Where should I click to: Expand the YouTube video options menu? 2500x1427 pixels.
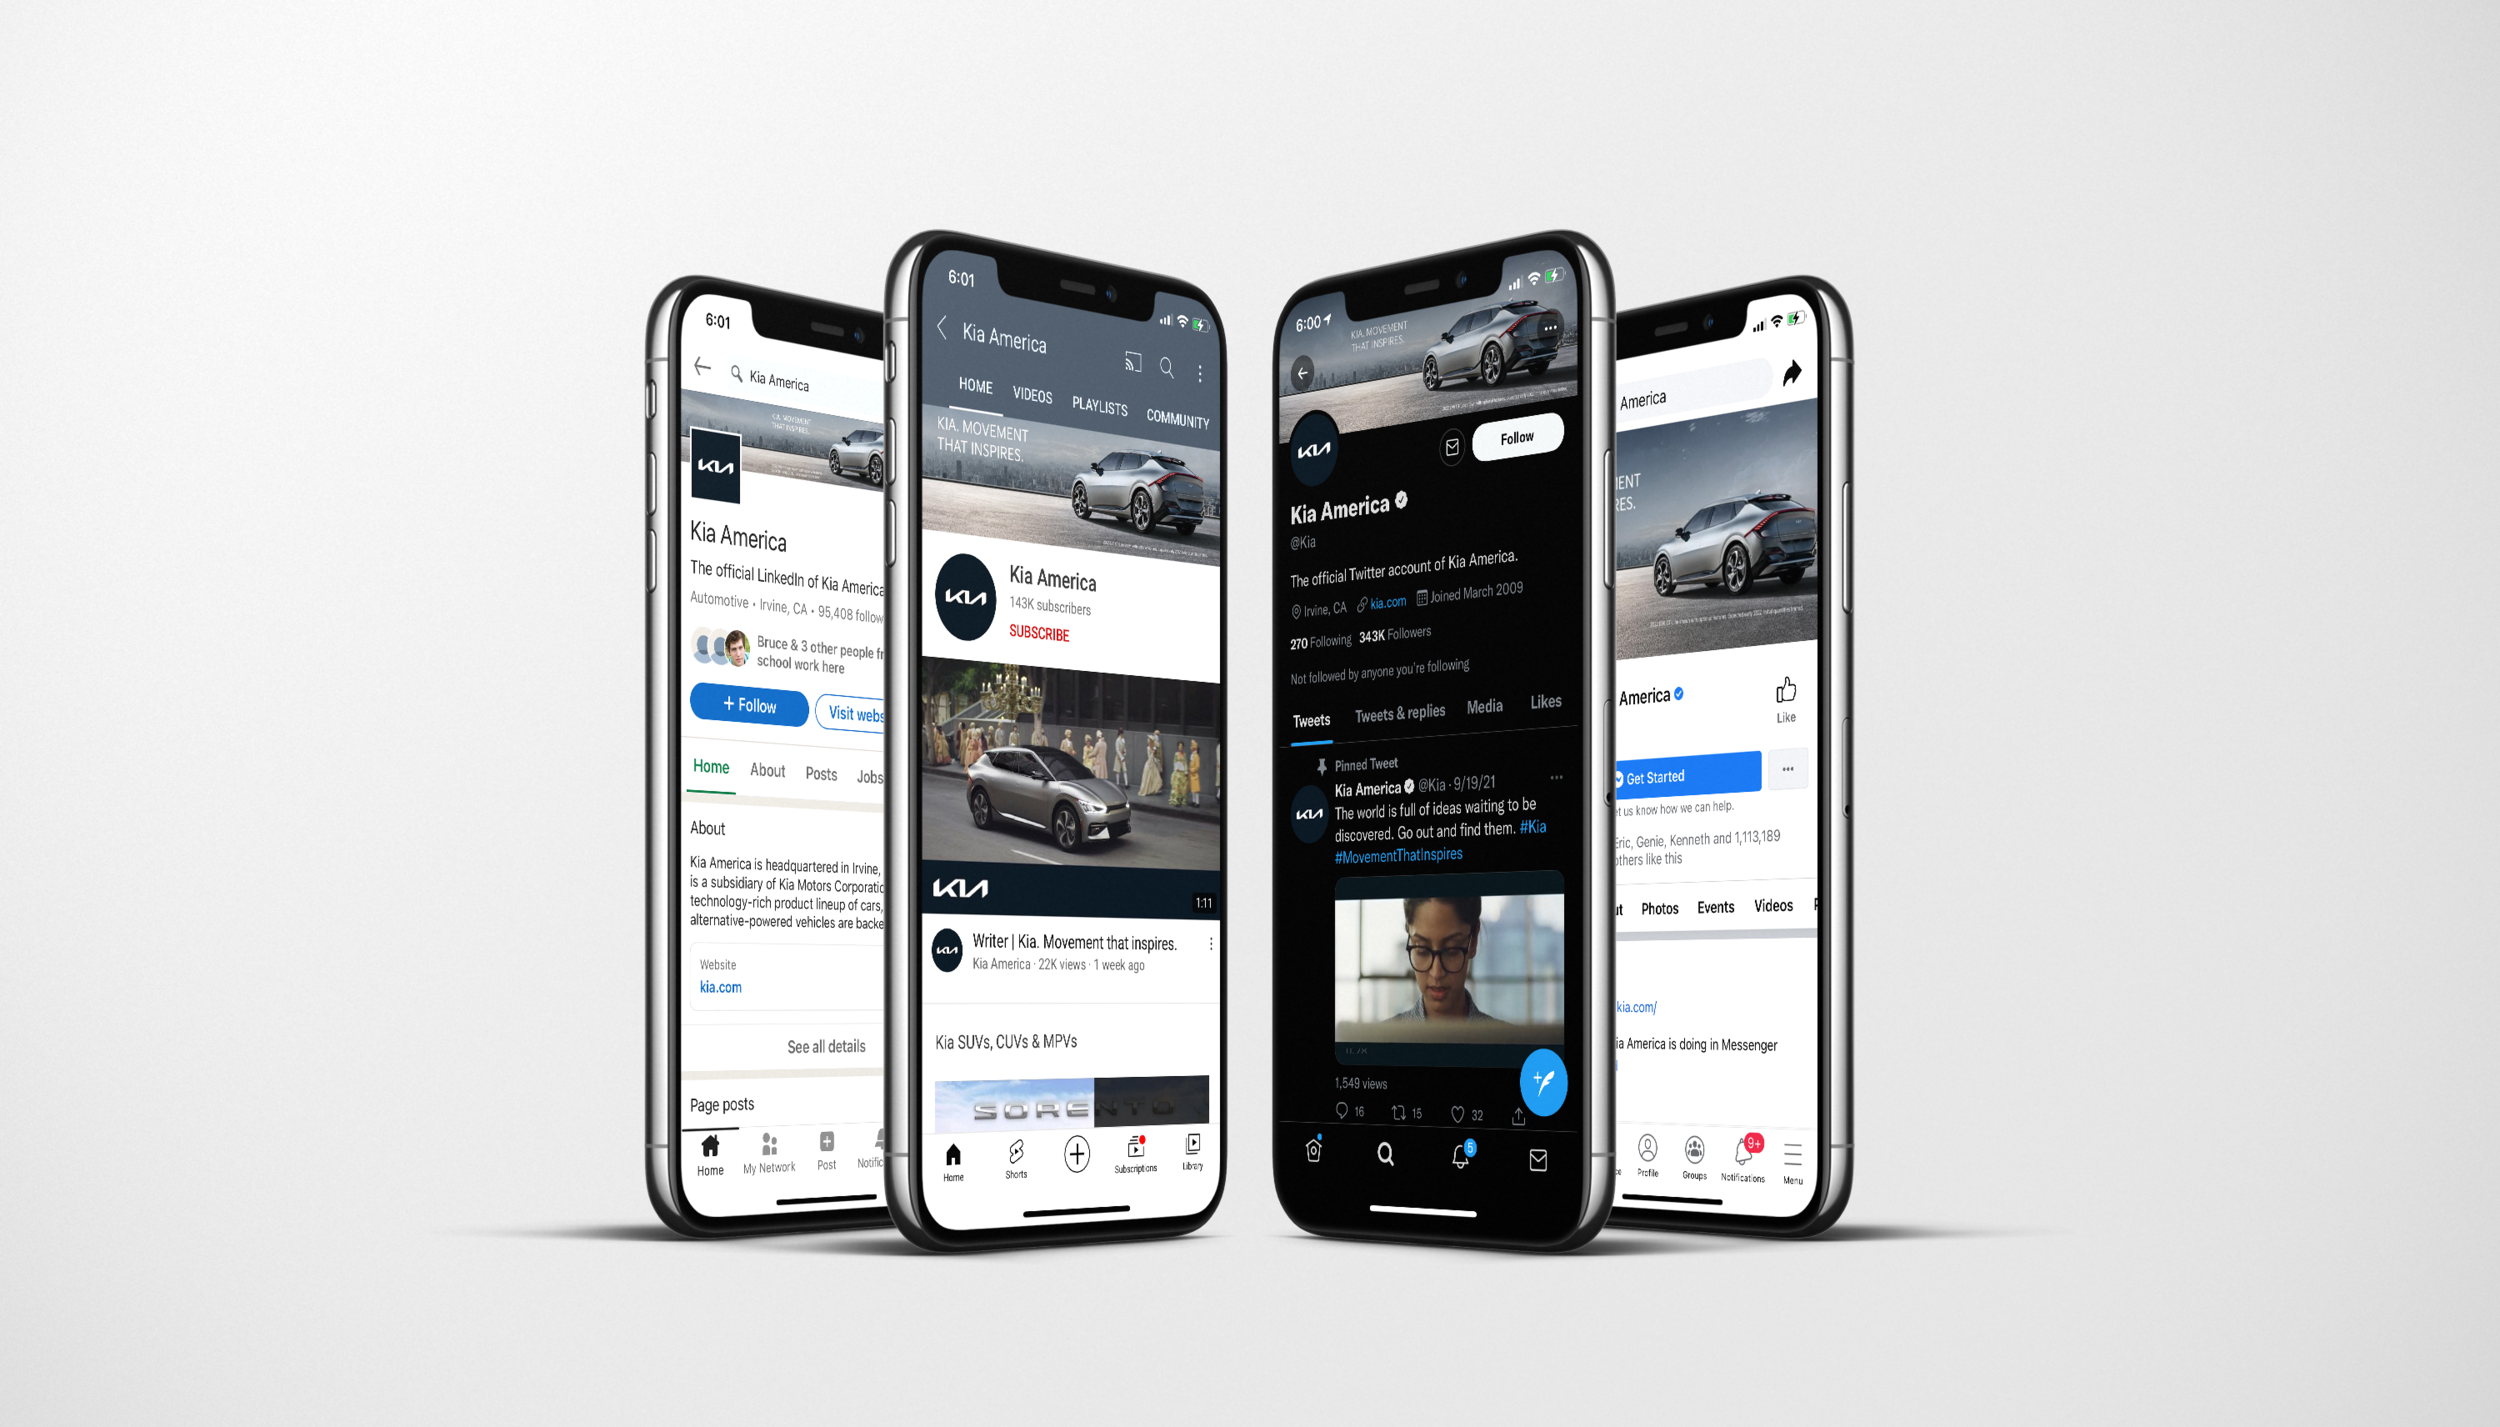(1221, 944)
